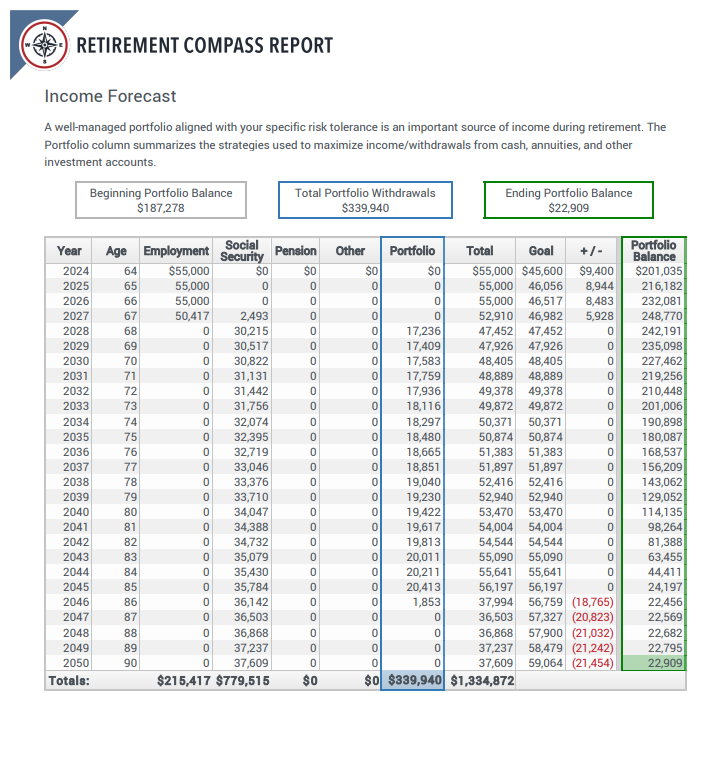The width and height of the screenshot is (709, 769).
Task: Click the Ending Portfolio Balance $22,909 box
Action: [x=568, y=200]
